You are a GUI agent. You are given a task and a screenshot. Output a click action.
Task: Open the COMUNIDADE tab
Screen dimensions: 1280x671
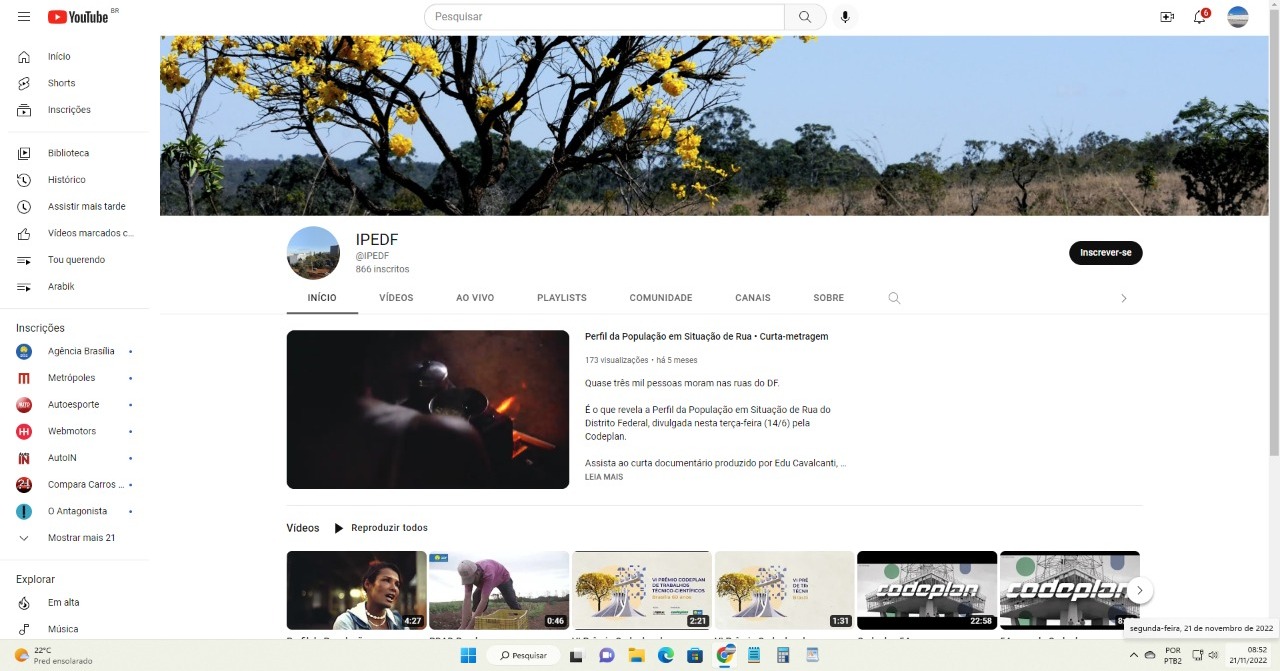pyautogui.click(x=660, y=297)
